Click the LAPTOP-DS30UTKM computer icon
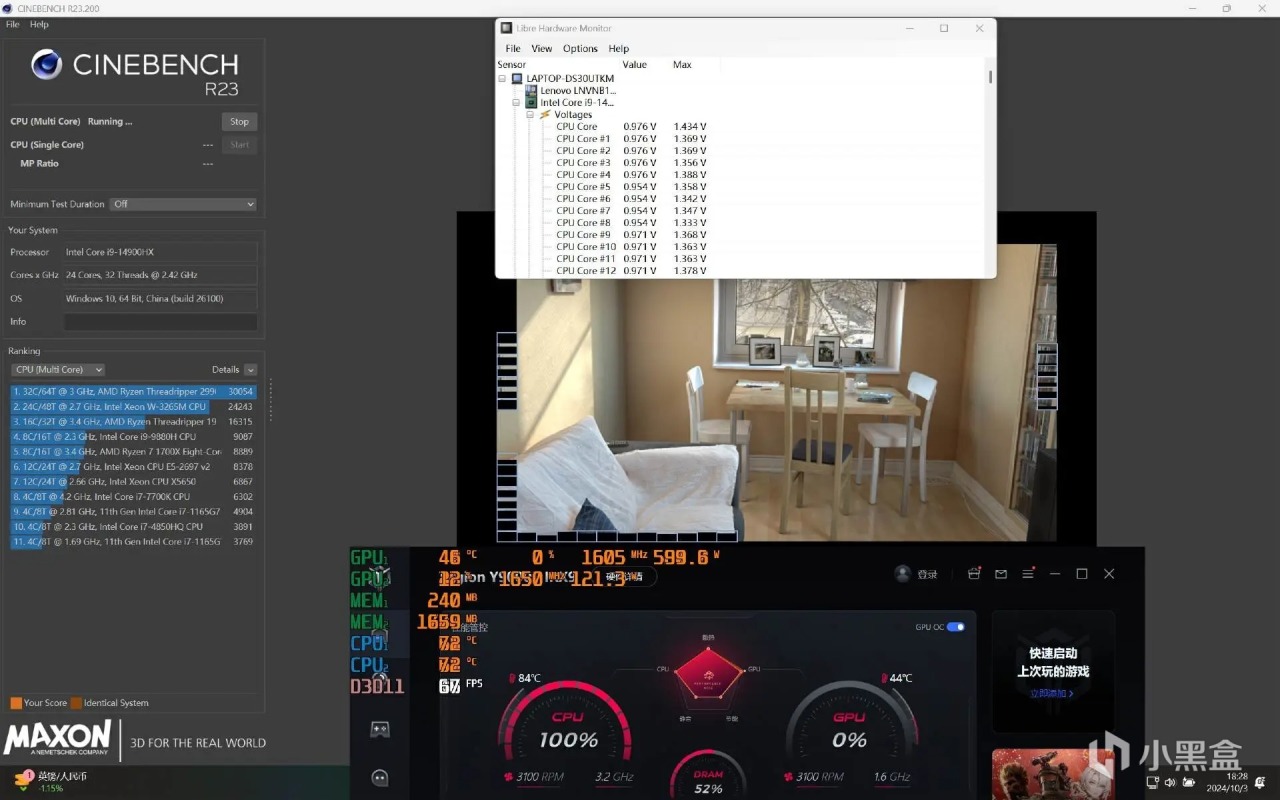Viewport: 1280px width, 800px height. pyautogui.click(x=517, y=78)
